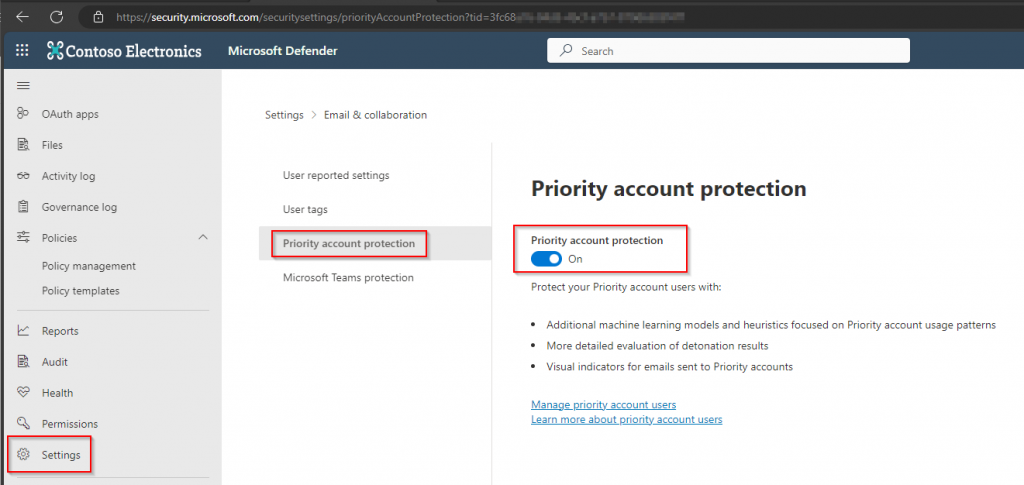The image size is (1024, 485).
Task: Click the Settings gear icon
Action: (x=23, y=455)
